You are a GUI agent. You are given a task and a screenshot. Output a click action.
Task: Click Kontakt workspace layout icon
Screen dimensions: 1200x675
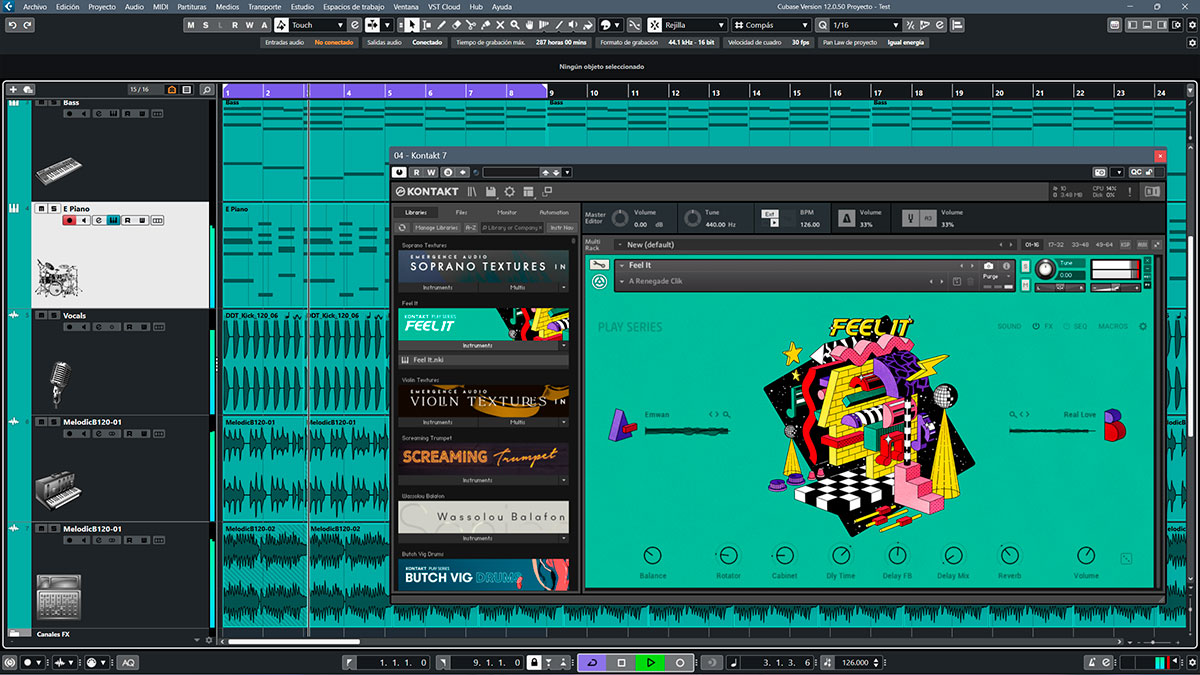coord(528,191)
